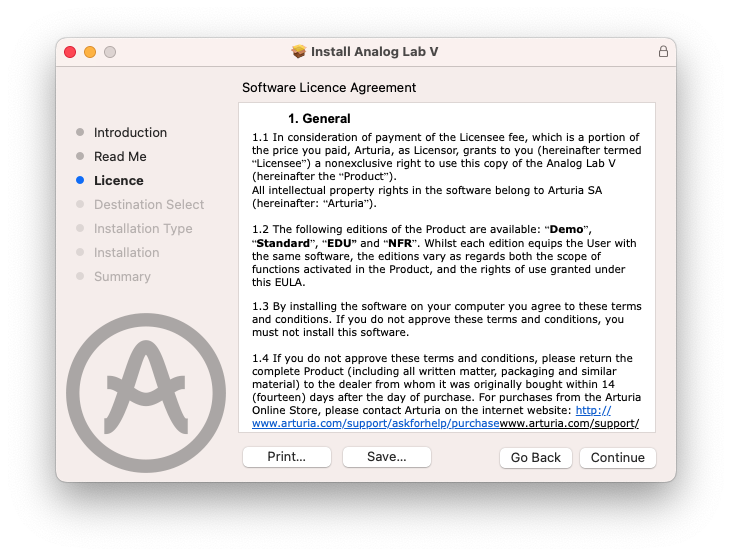Click the Go Back button
The height and width of the screenshot is (556, 732).
coord(535,457)
